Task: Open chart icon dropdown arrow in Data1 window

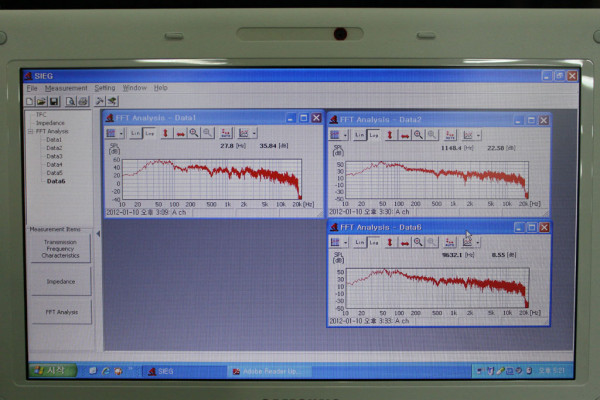Action: (254, 134)
